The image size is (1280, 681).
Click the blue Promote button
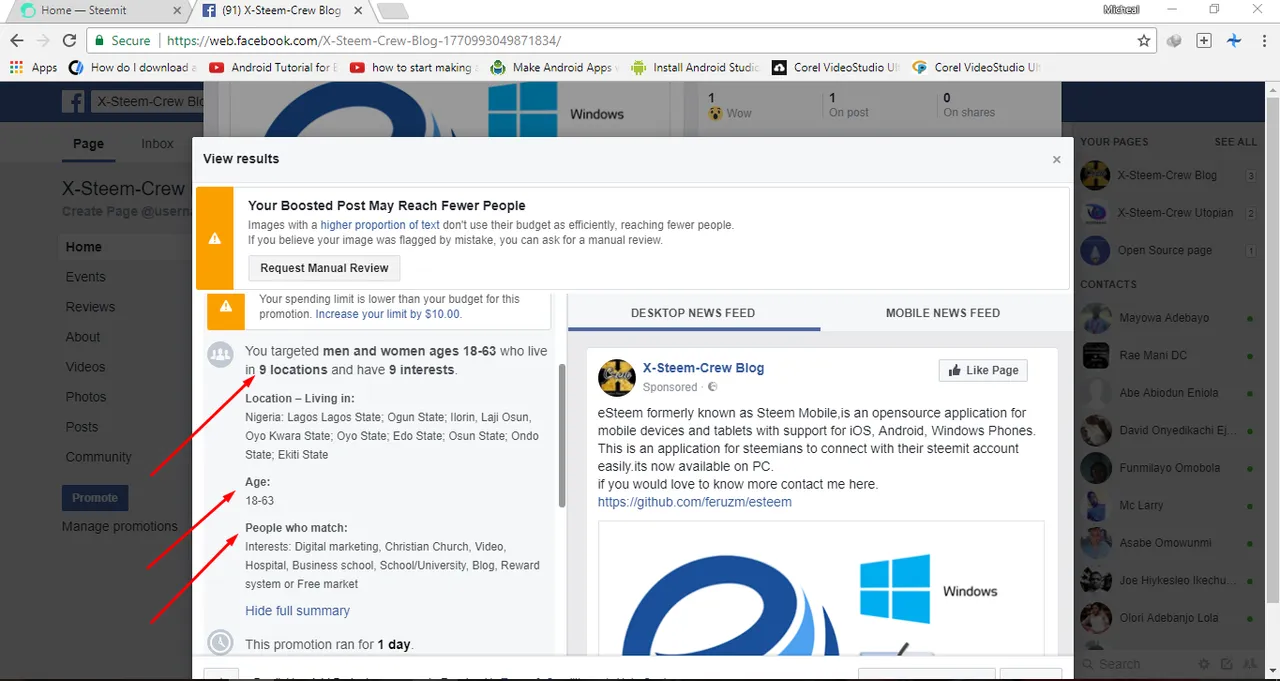pos(95,497)
